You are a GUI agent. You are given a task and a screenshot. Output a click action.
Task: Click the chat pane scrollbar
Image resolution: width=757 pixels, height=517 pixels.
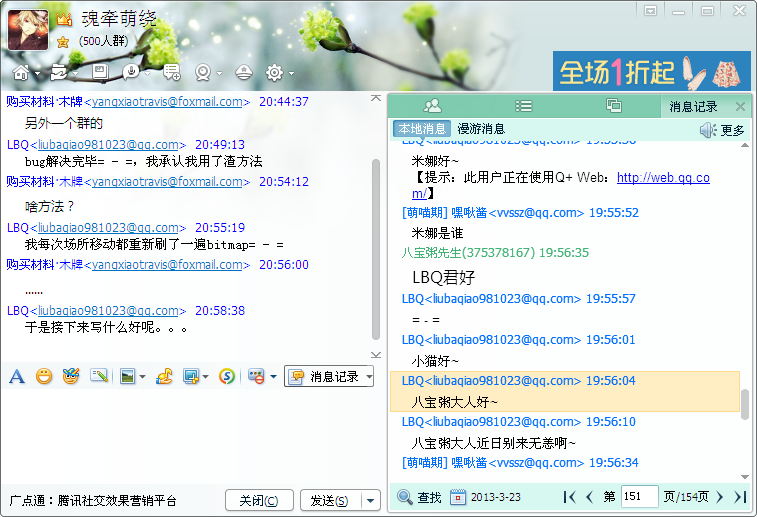[376, 250]
